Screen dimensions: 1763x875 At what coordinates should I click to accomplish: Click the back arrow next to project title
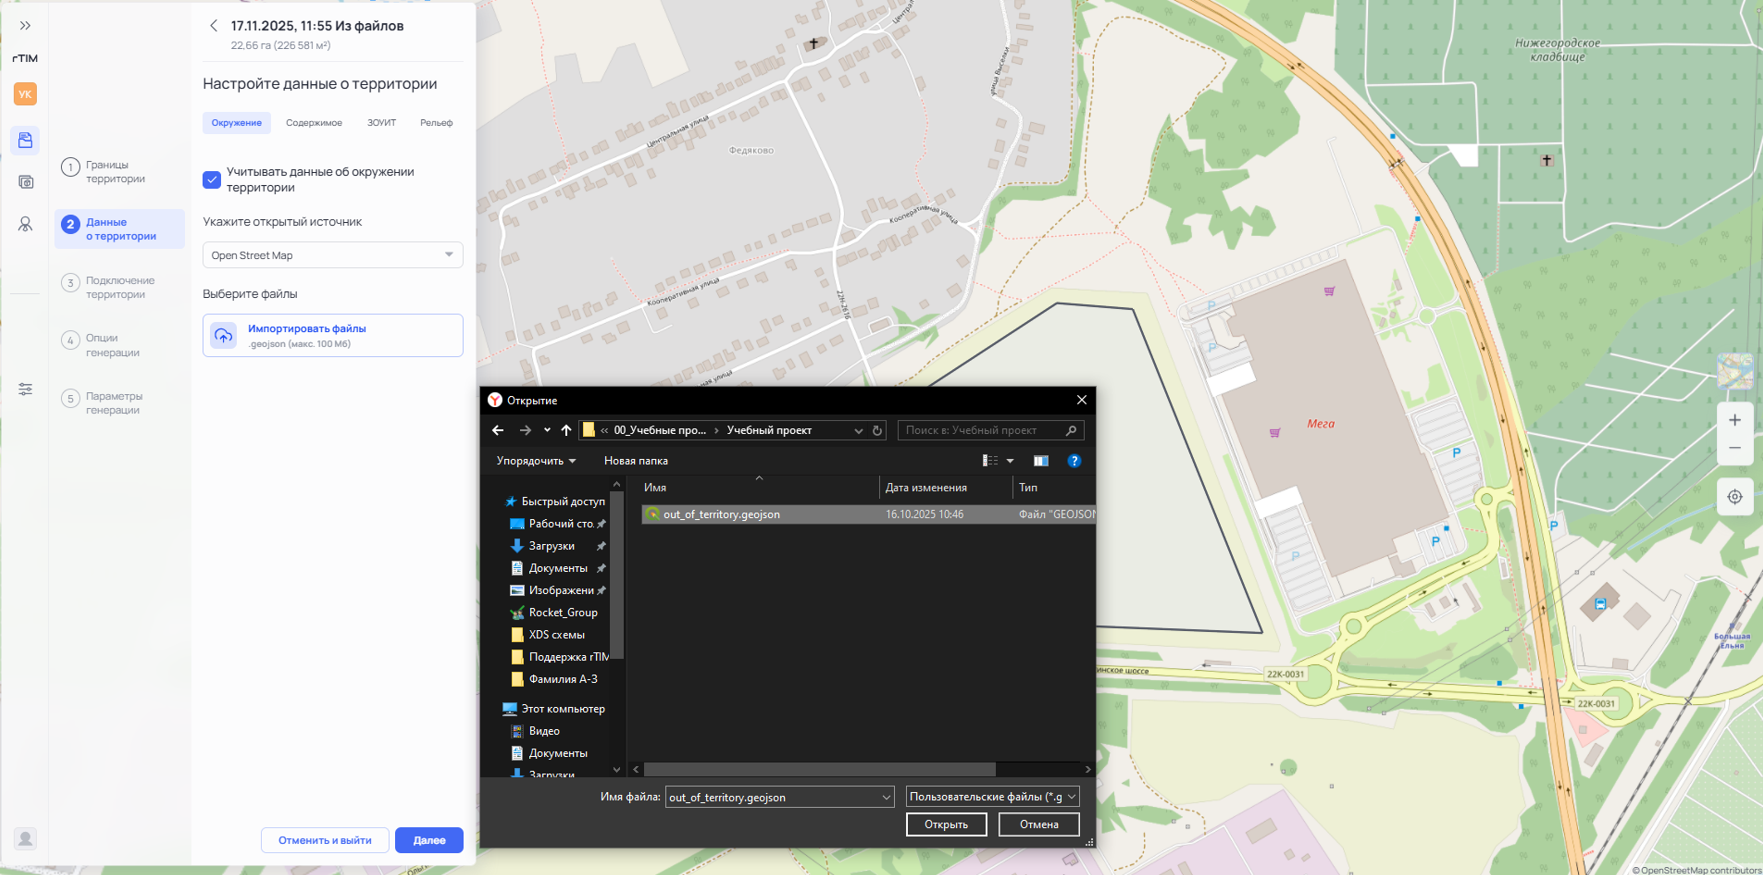213,26
